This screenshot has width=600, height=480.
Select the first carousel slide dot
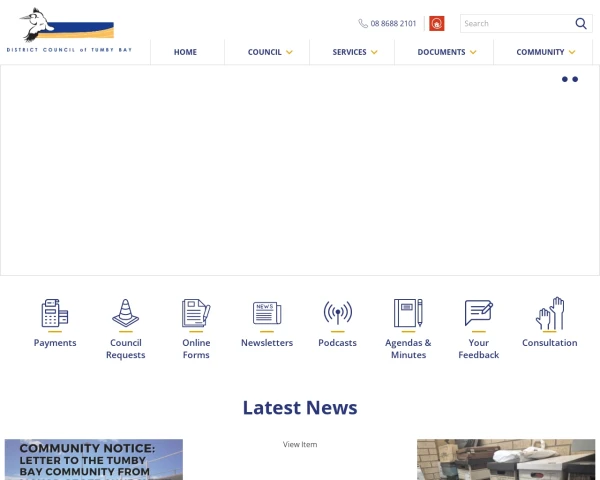[564, 79]
